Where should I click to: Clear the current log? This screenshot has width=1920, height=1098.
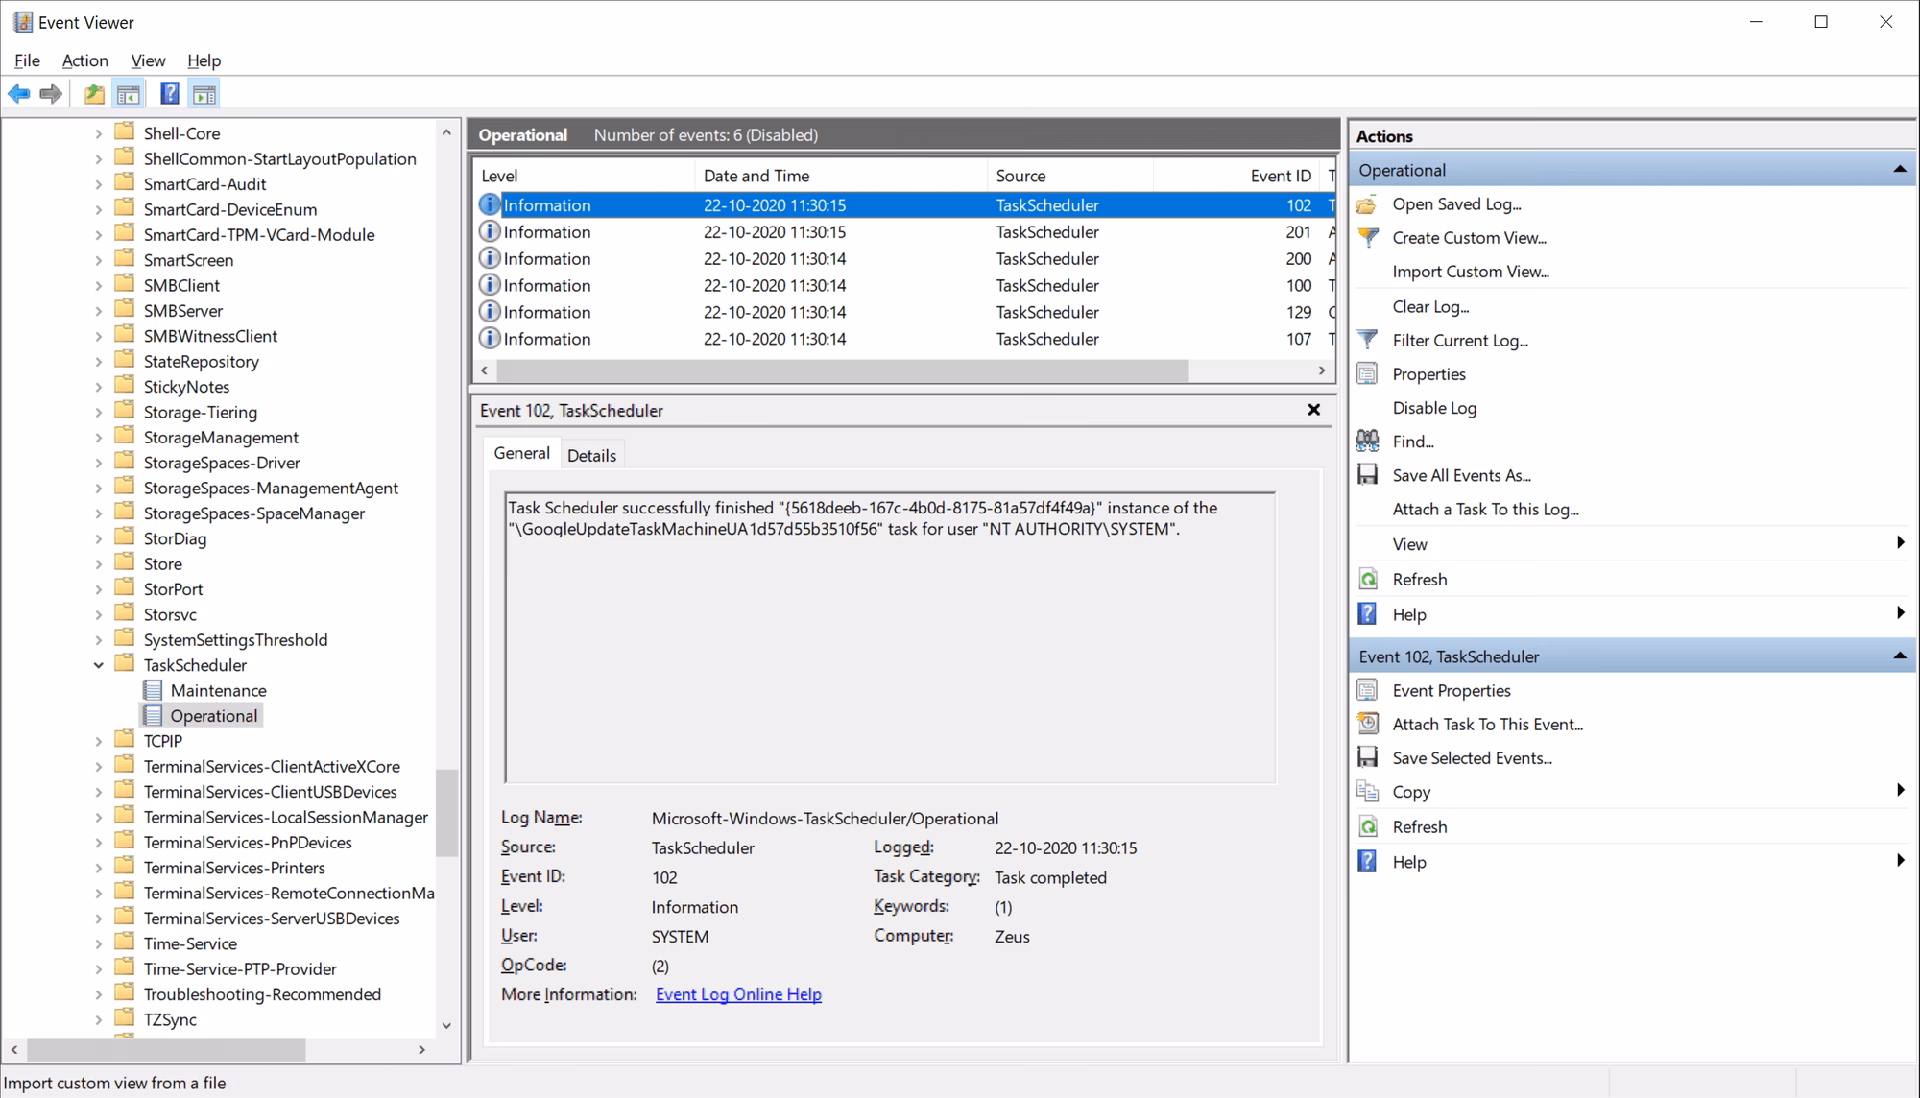tap(1430, 306)
